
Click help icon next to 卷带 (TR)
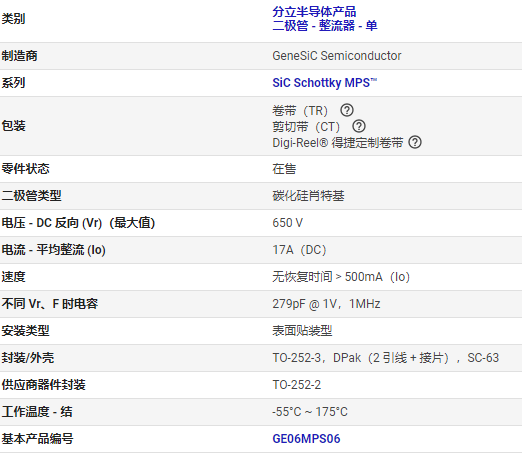tap(347, 110)
